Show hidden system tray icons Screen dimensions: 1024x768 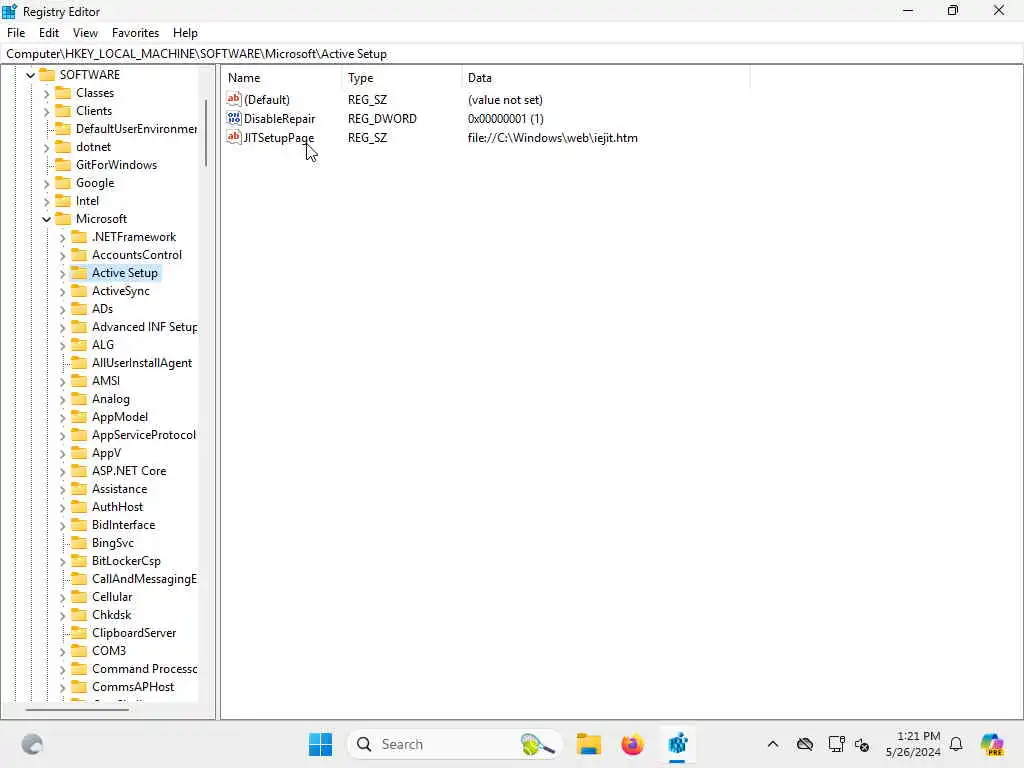[773, 744]
